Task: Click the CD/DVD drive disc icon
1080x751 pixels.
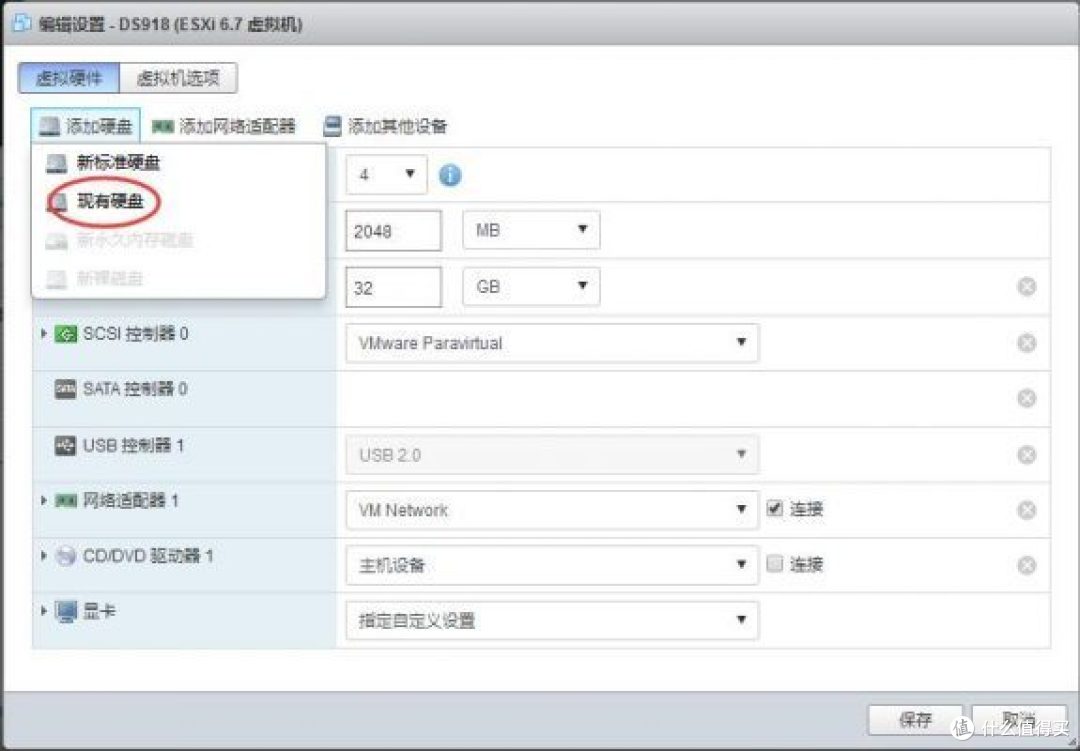Action: (65, 556)
